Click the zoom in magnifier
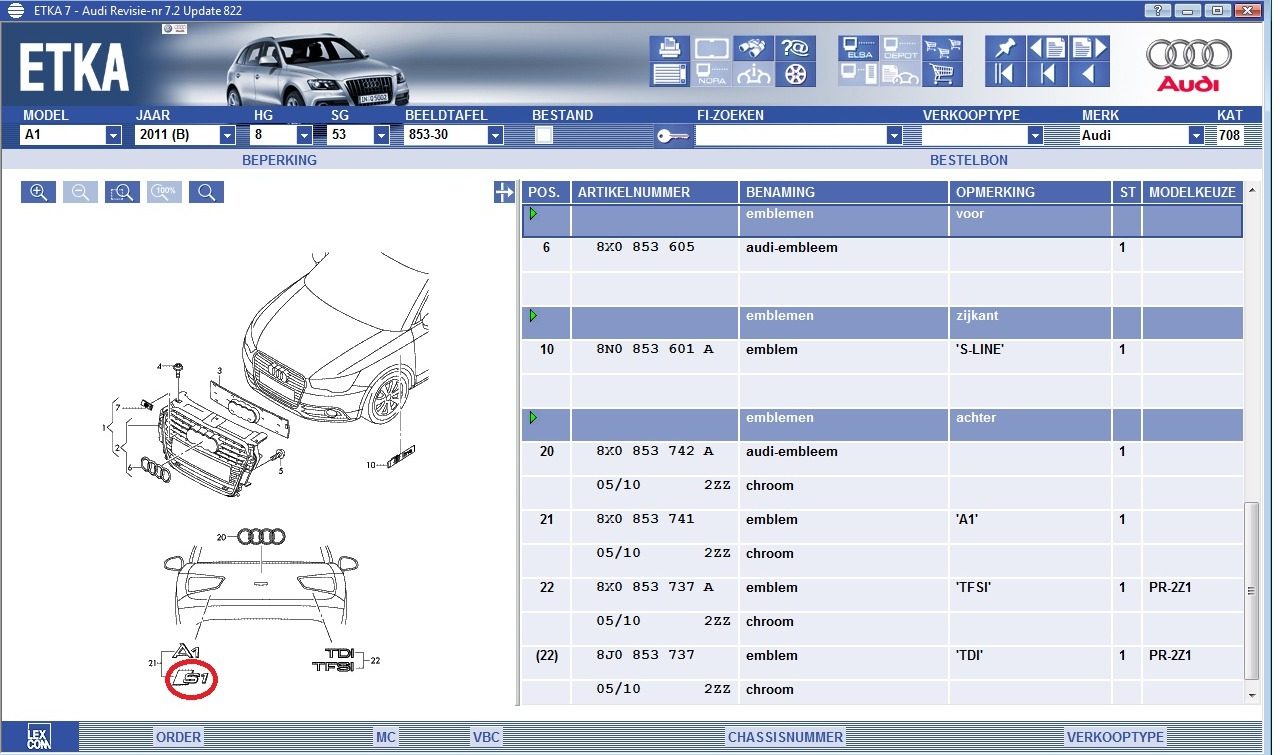Viewport: 1280px width, 755px height. (38, 192)
